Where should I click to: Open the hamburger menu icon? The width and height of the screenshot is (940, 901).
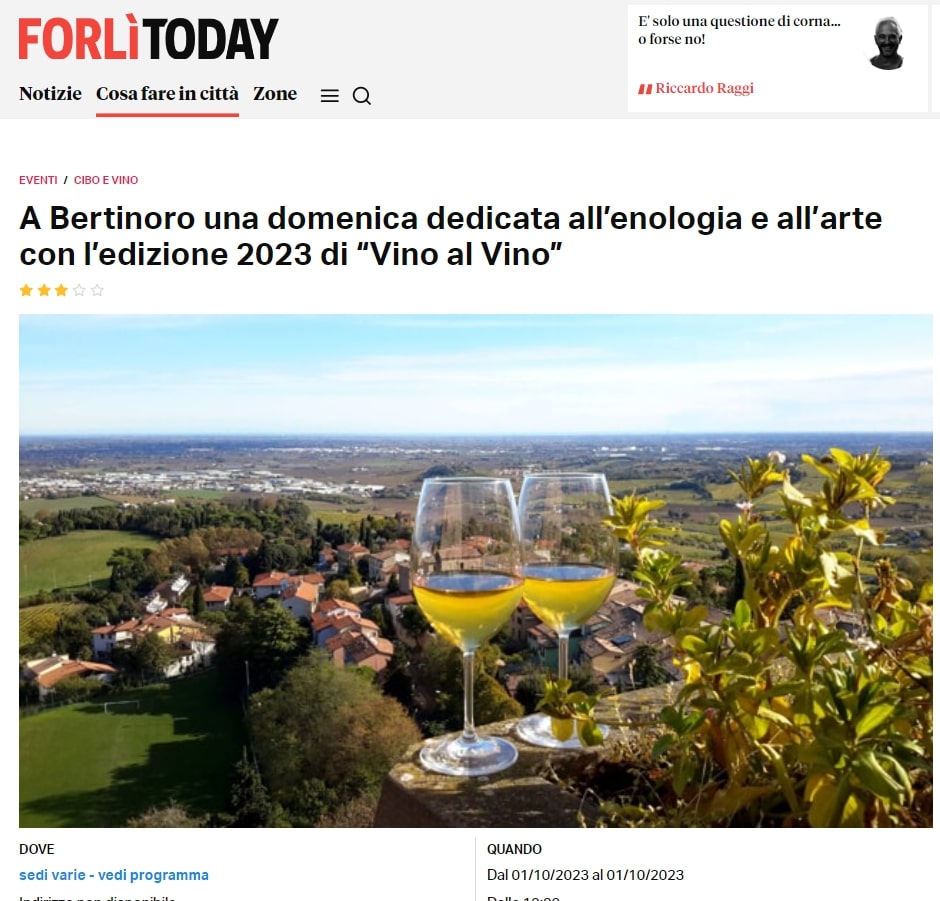click(x=330, y=96)
